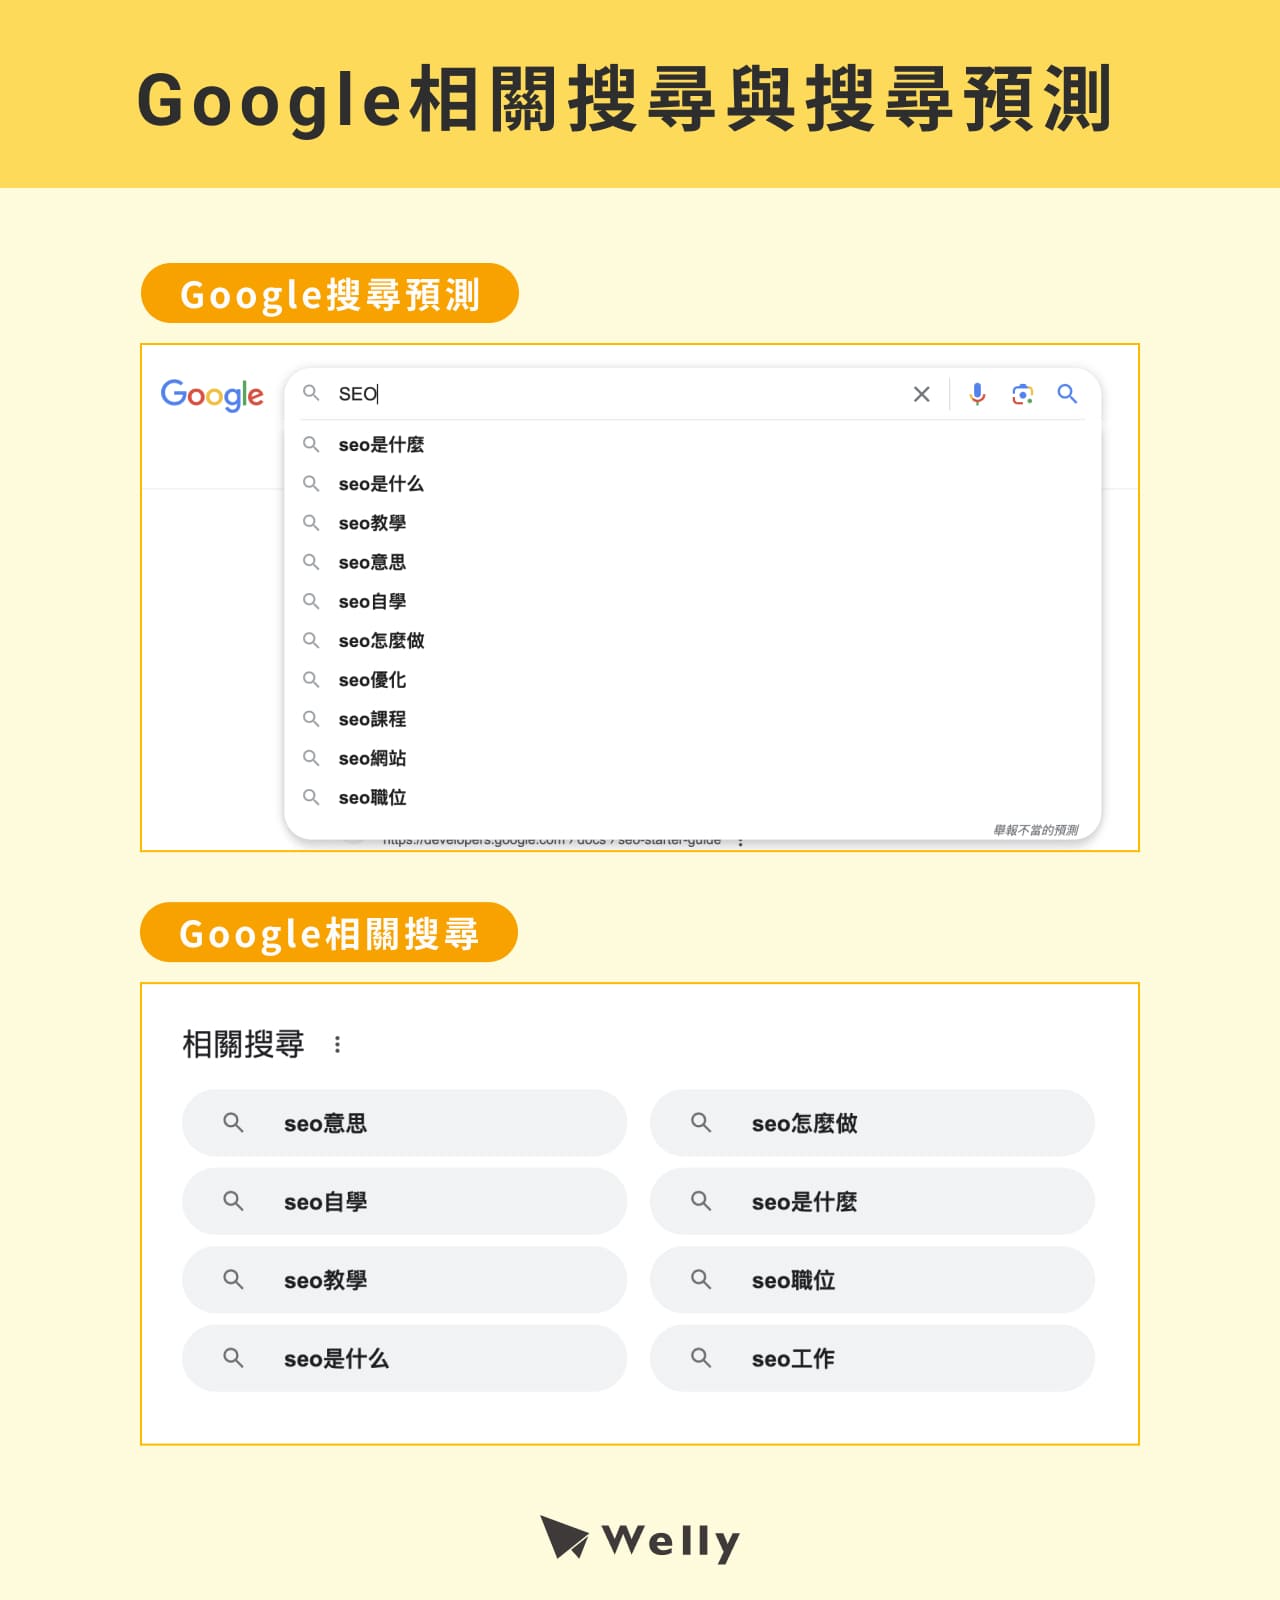Select suggestion 'seo是什麼'
This screenshot has width=1280, height=1600.
click(692, 444)
